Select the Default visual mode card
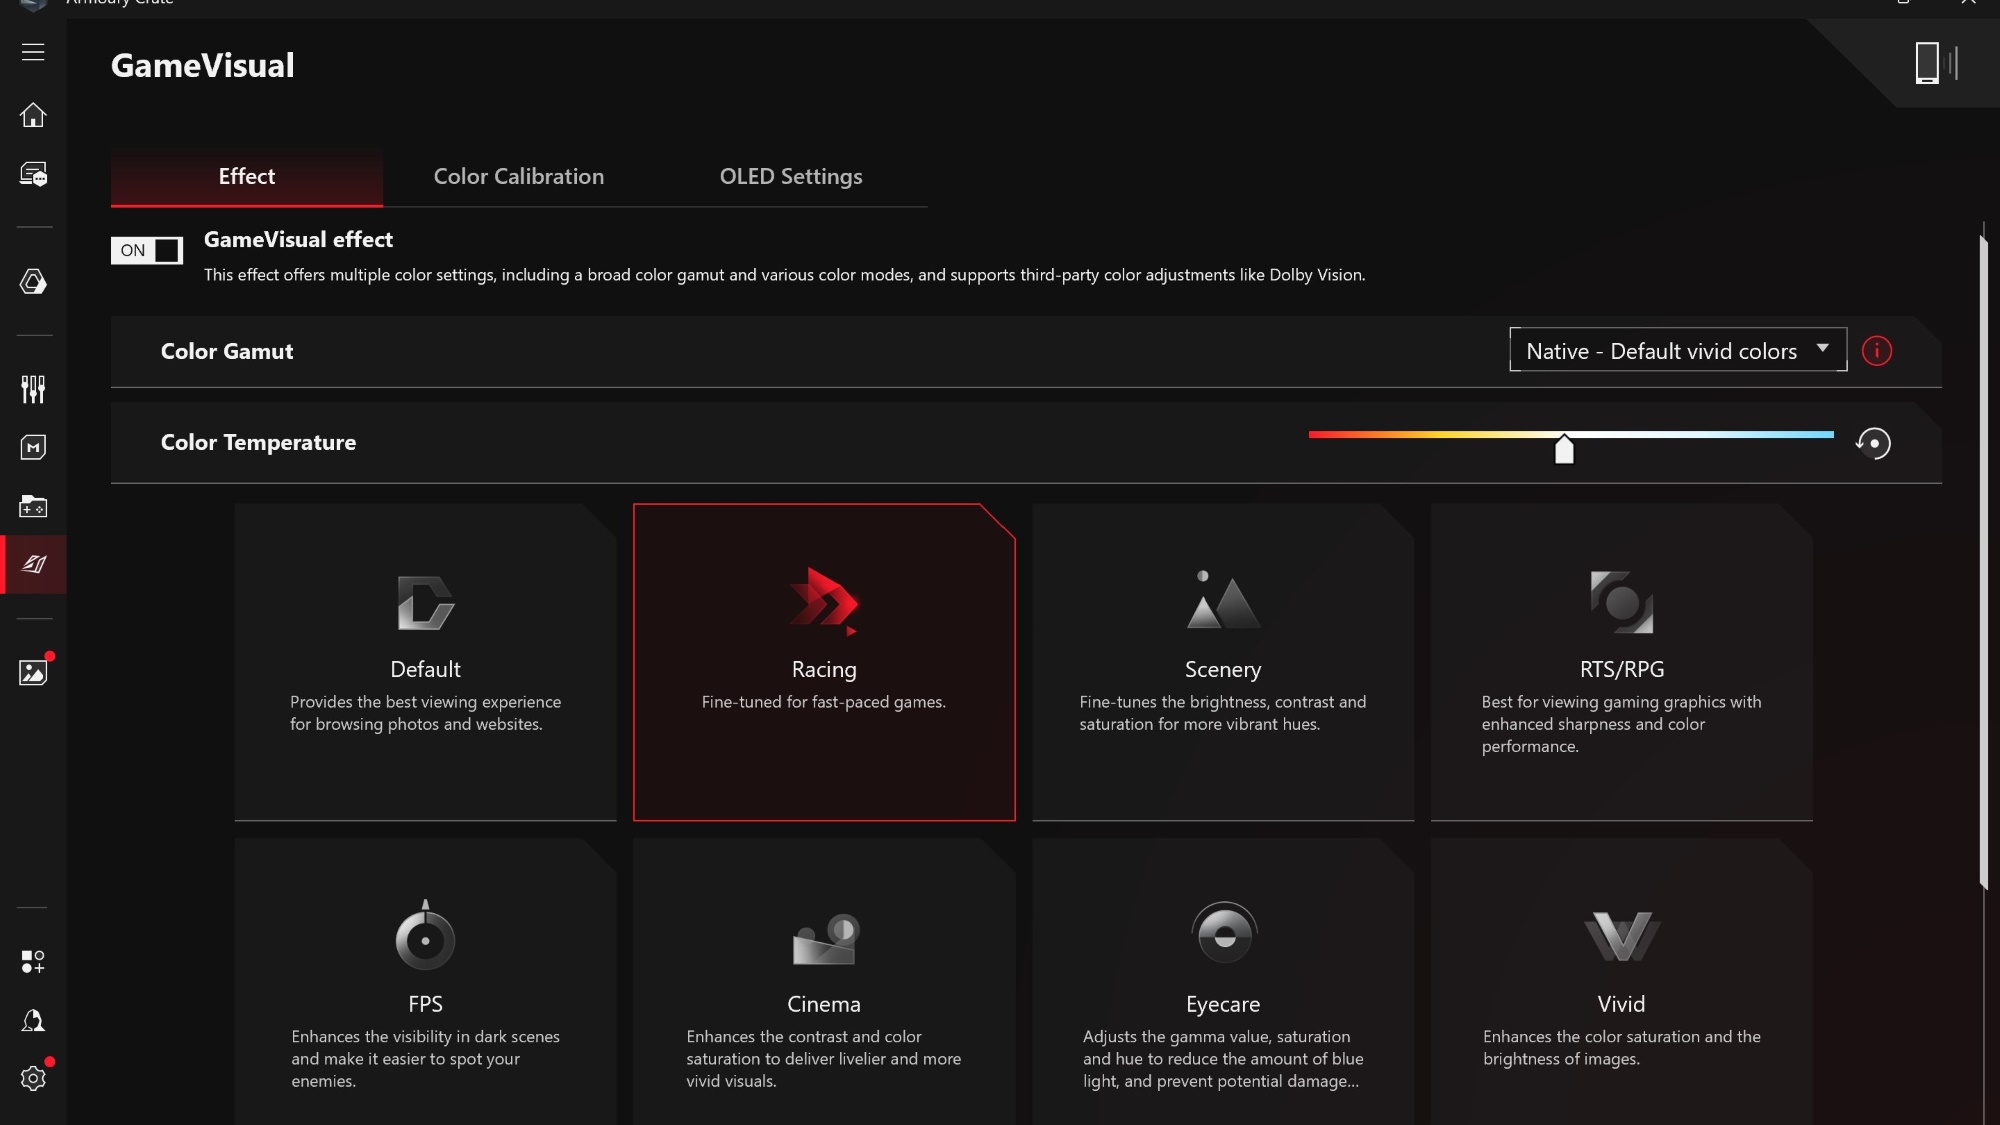The height and width of the screenshot is (1125, 2000). click(x=425, y=662)
